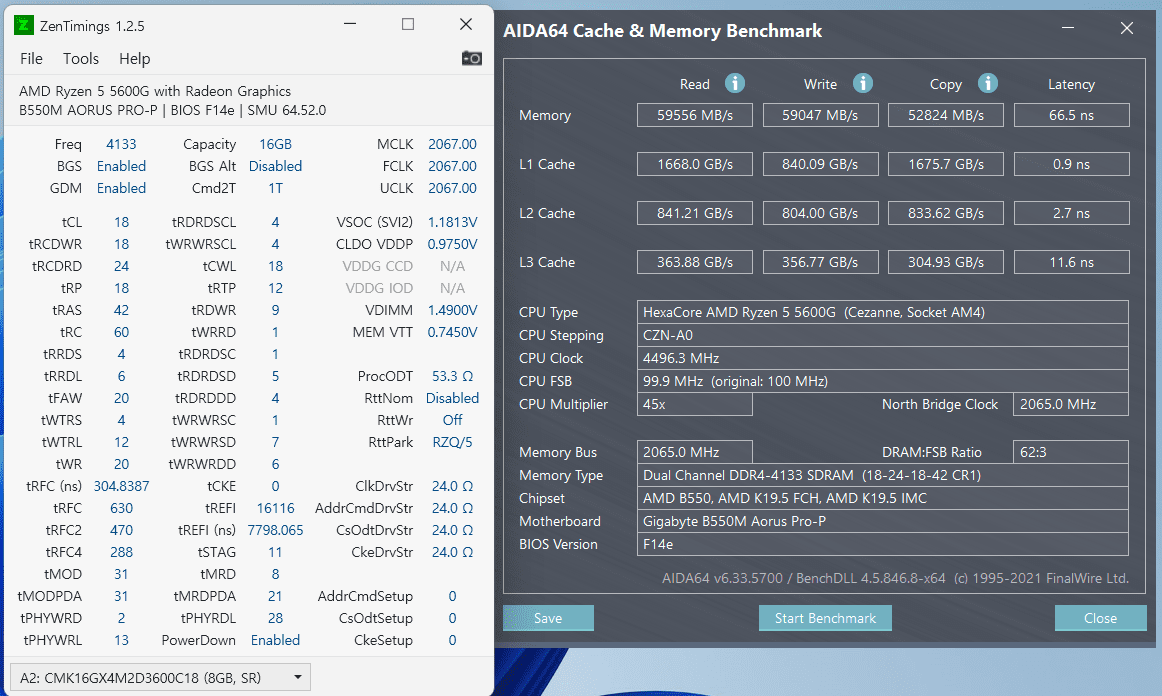Click the Freq value 4133 in ZenTimings

tap(122, 145)
